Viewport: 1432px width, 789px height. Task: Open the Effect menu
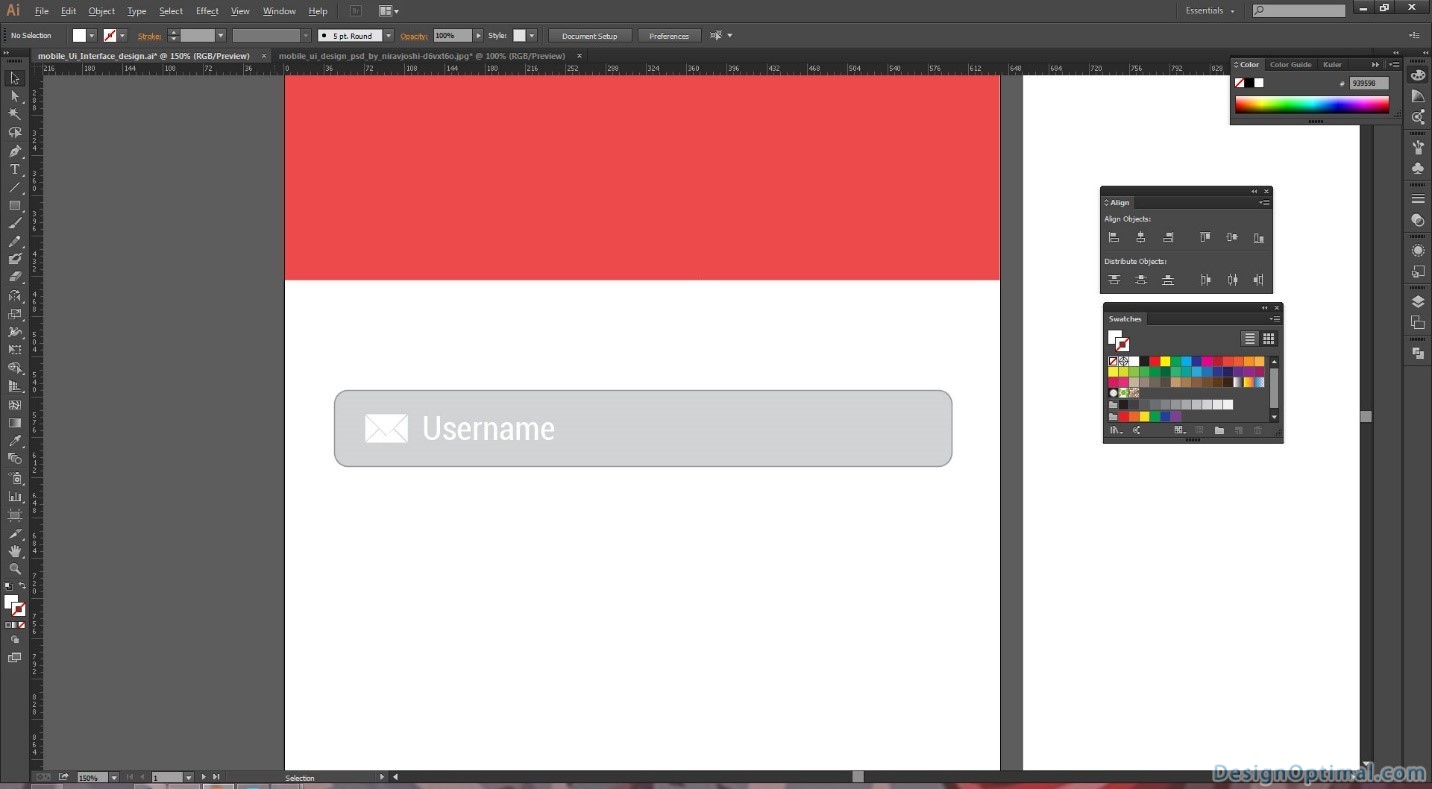tap(207, 11)
